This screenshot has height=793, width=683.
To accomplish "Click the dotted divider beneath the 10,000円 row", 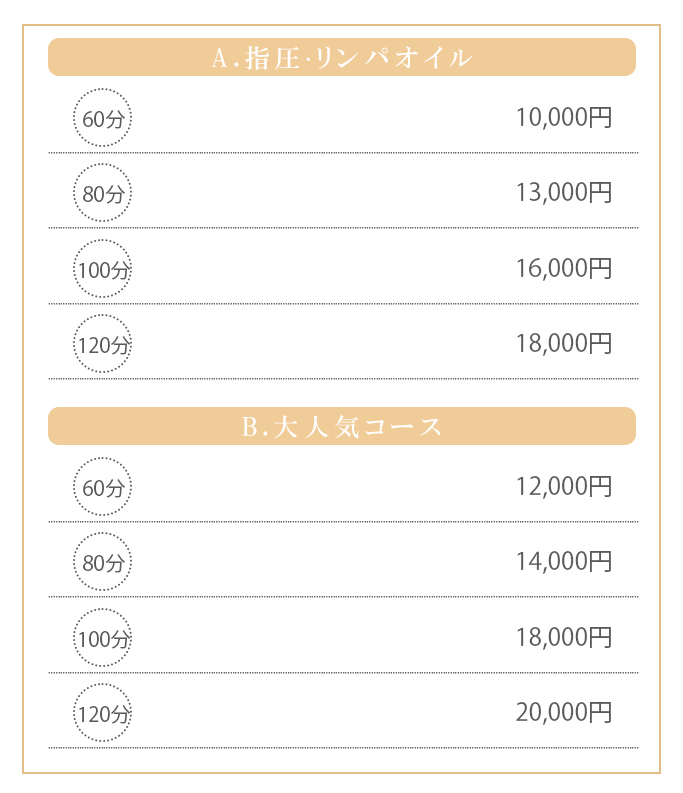I will (x=342, y=153).
